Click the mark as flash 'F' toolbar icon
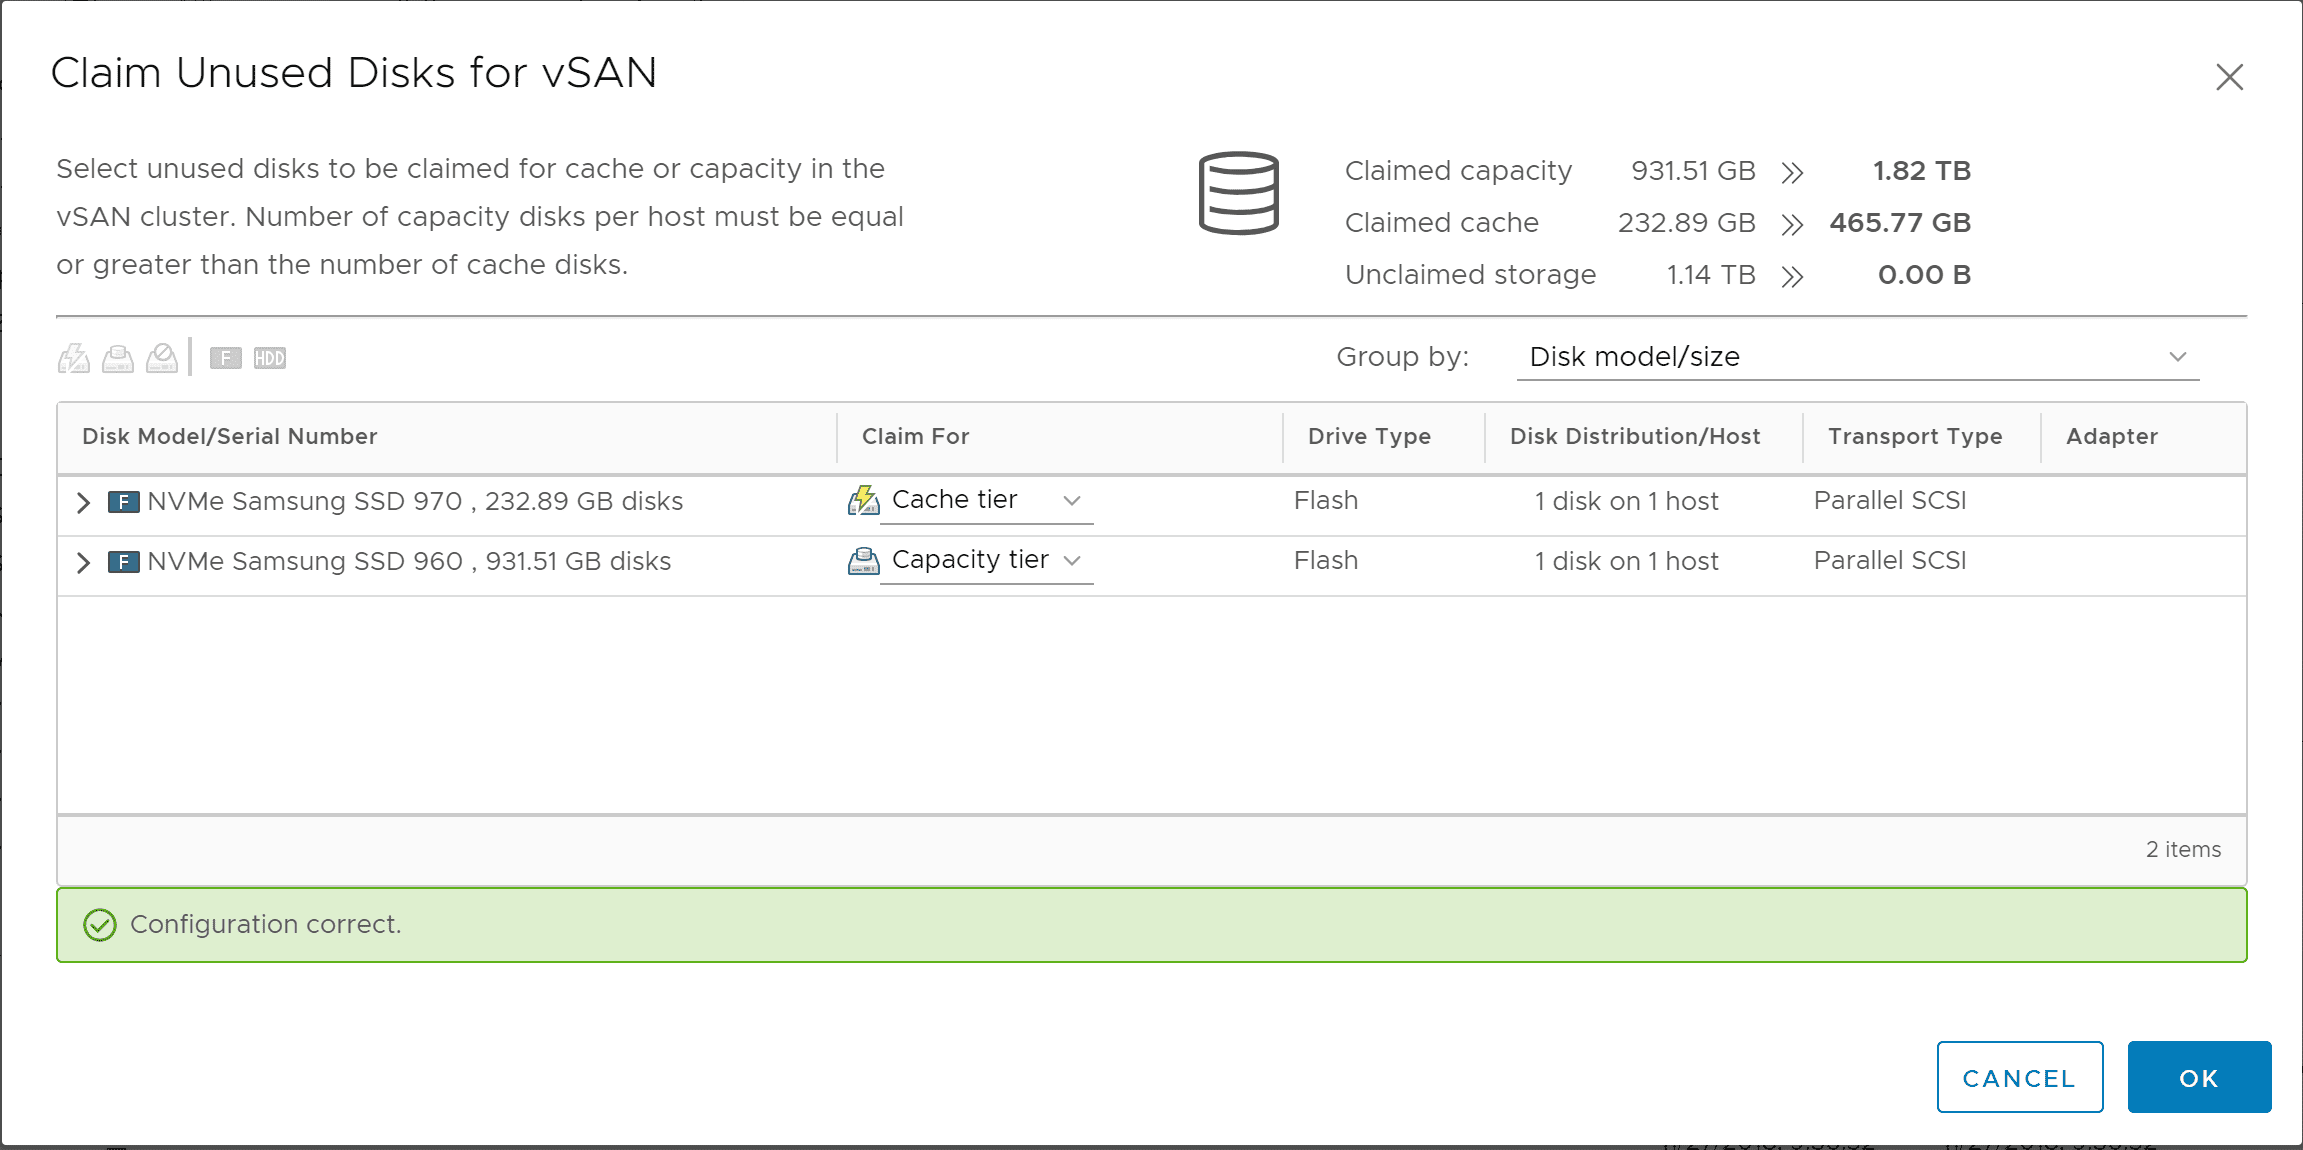 (x=226, y=358)
